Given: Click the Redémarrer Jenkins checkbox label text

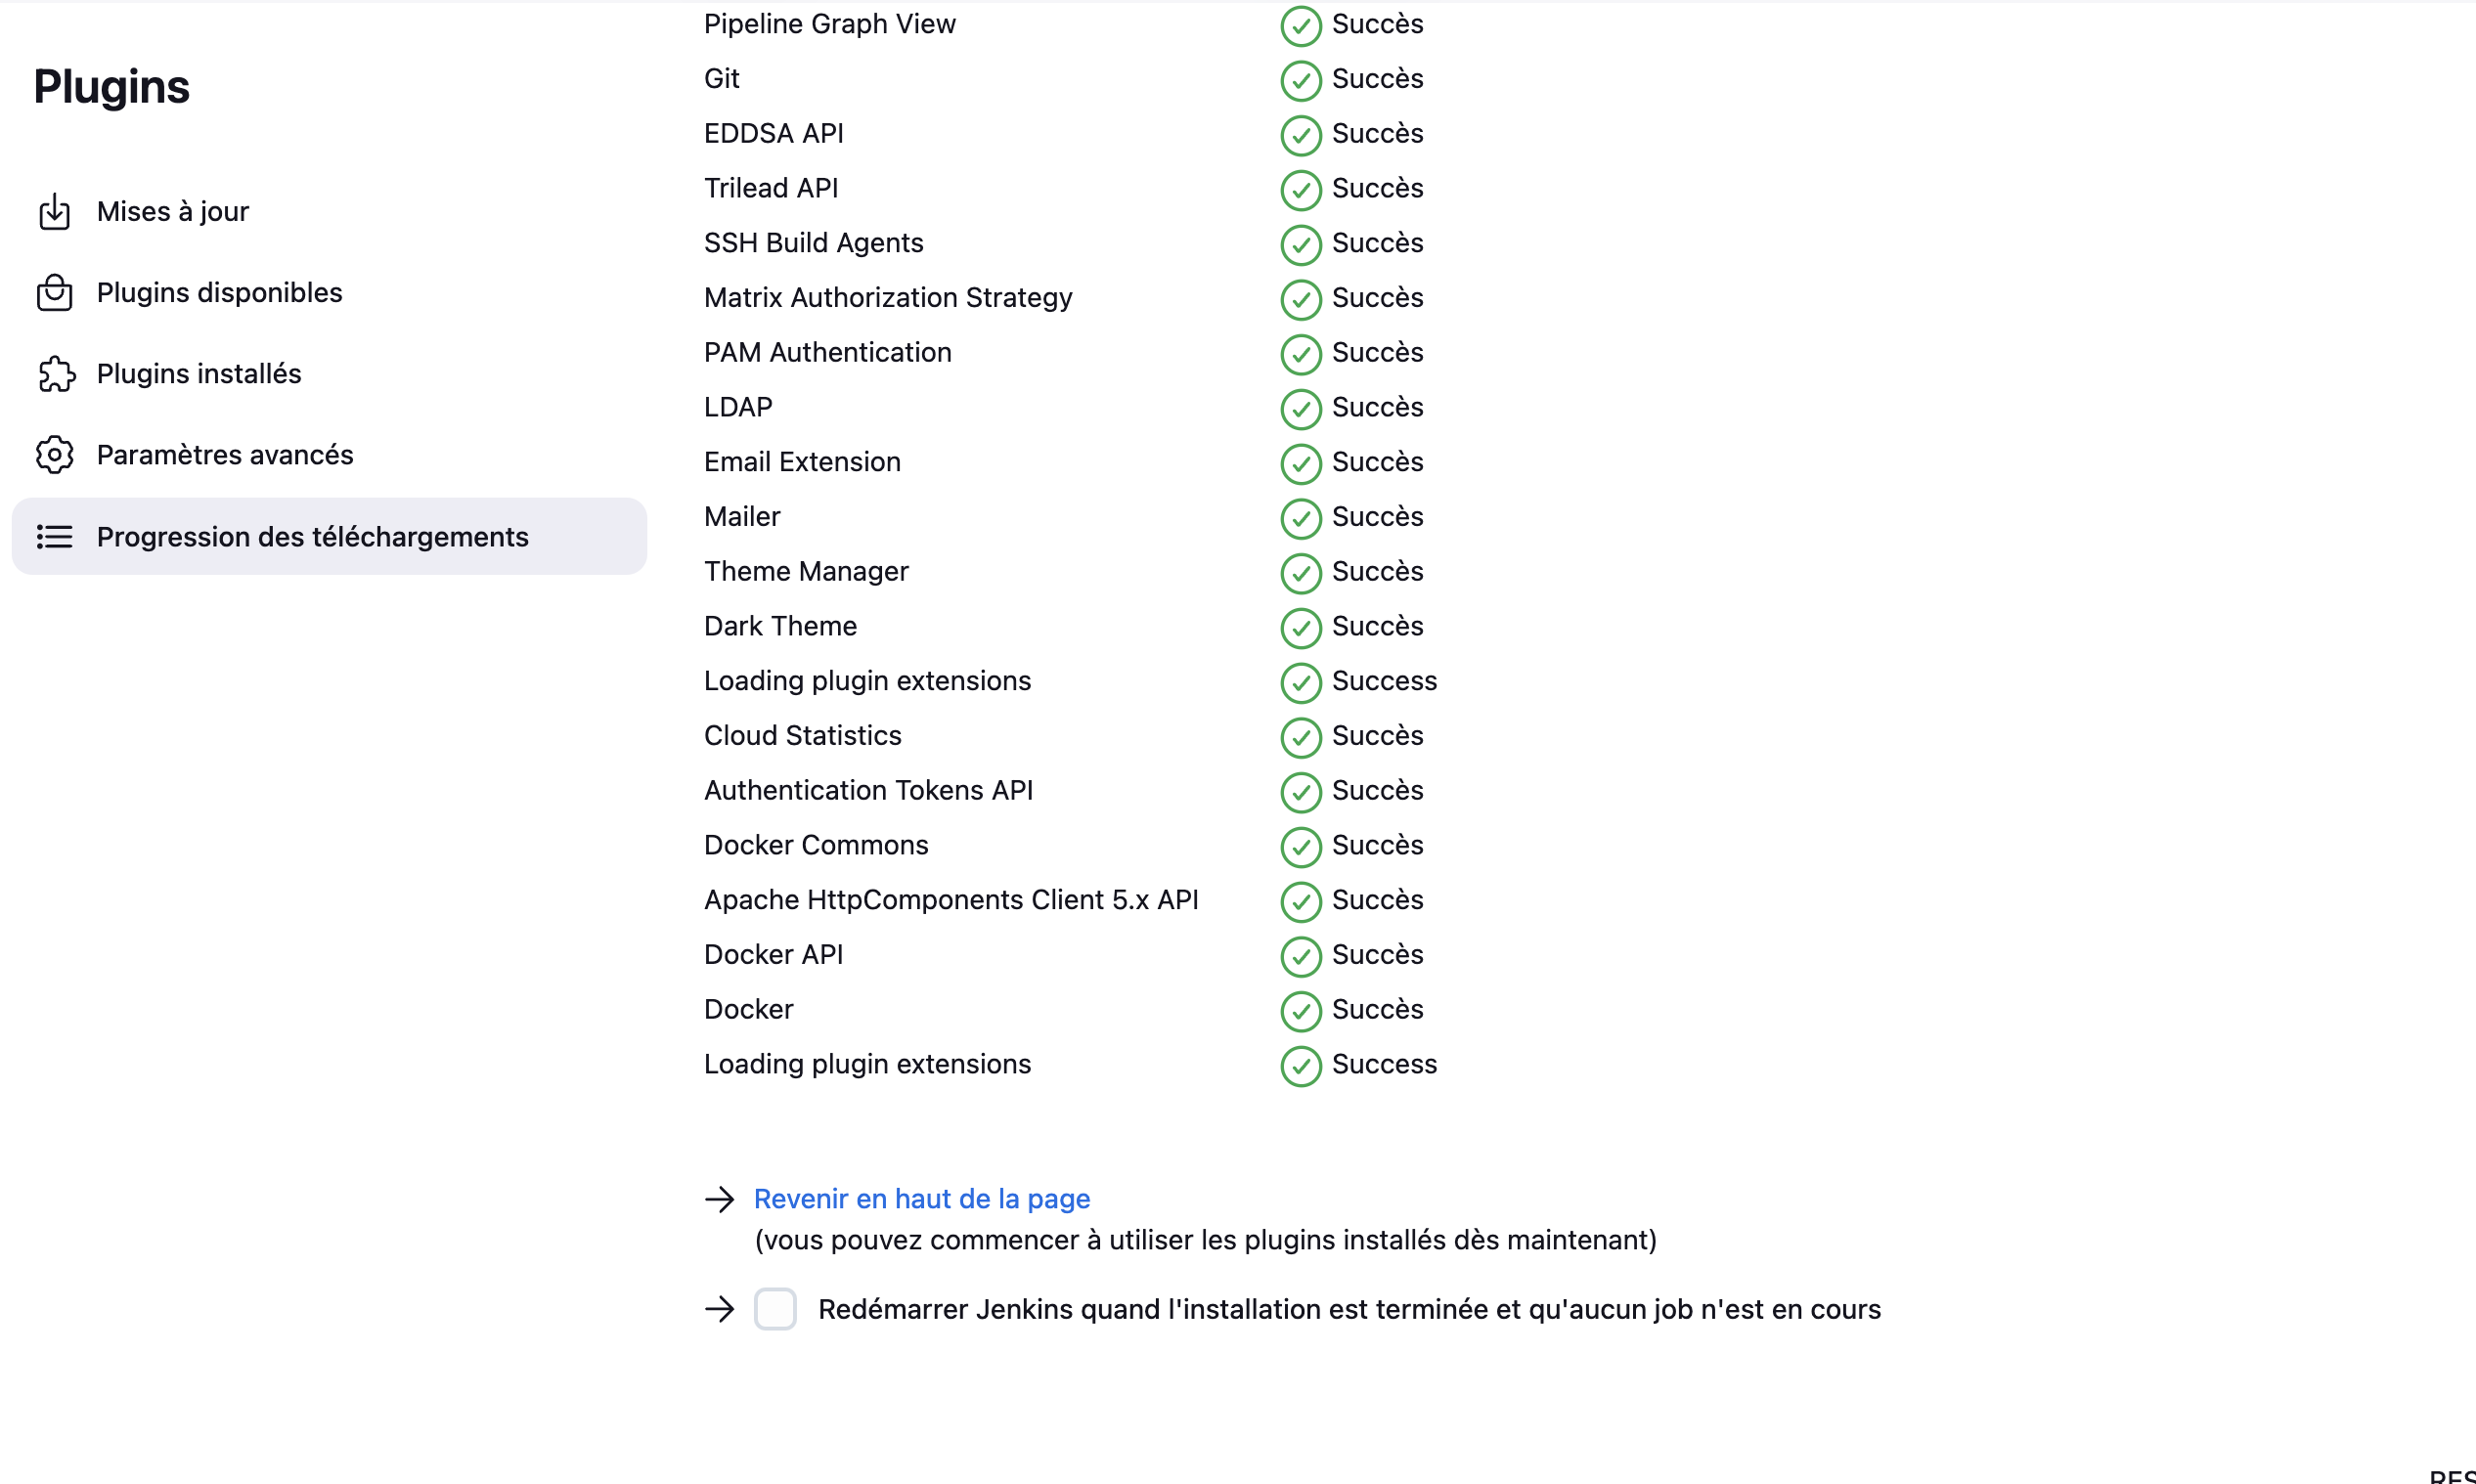Looking at the screenshot, I should pos(1349,1309).
